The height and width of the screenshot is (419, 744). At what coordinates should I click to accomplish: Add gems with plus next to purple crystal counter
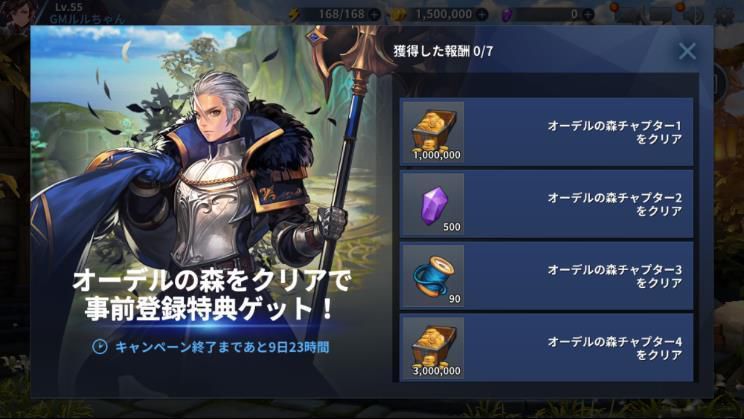coord(588,15)
